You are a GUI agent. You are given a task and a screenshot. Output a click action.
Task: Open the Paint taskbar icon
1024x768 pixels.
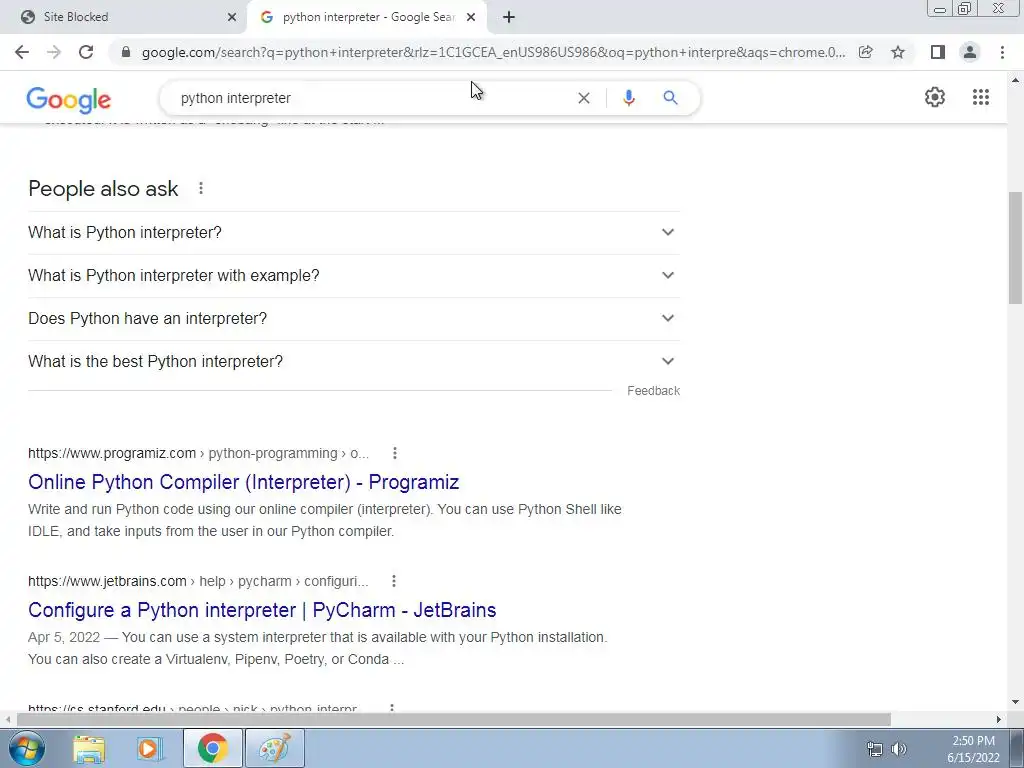[275, 748]
